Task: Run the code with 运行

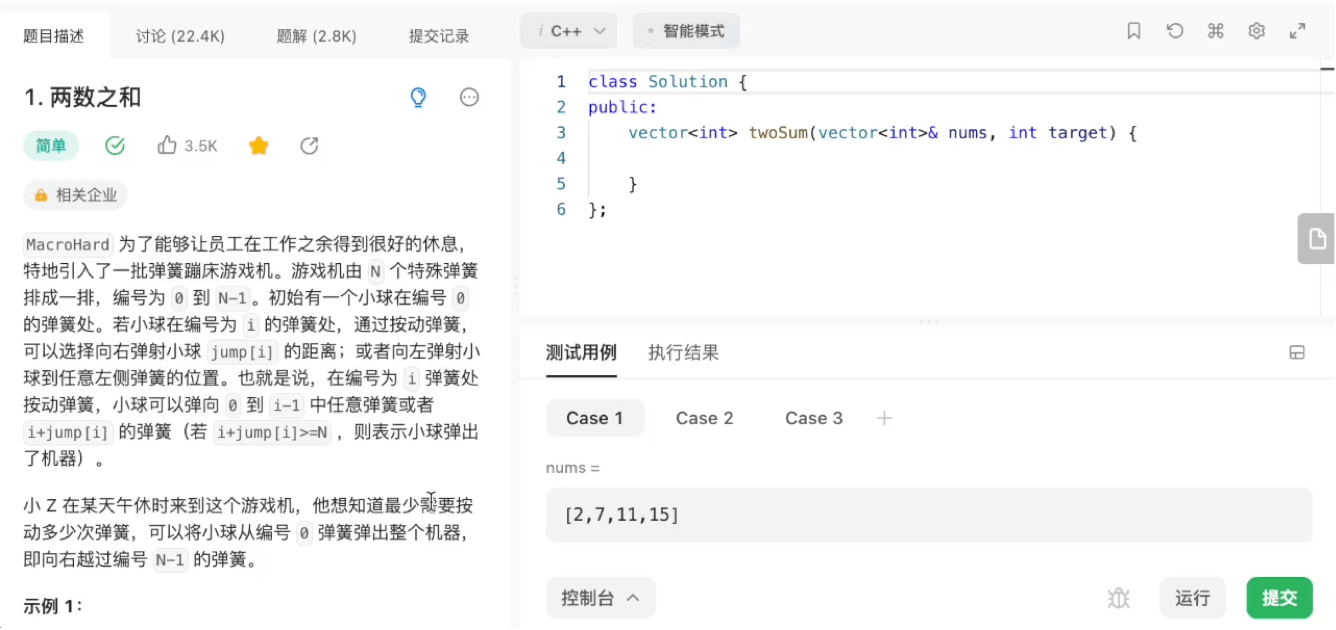Action: click(1192, 597)
